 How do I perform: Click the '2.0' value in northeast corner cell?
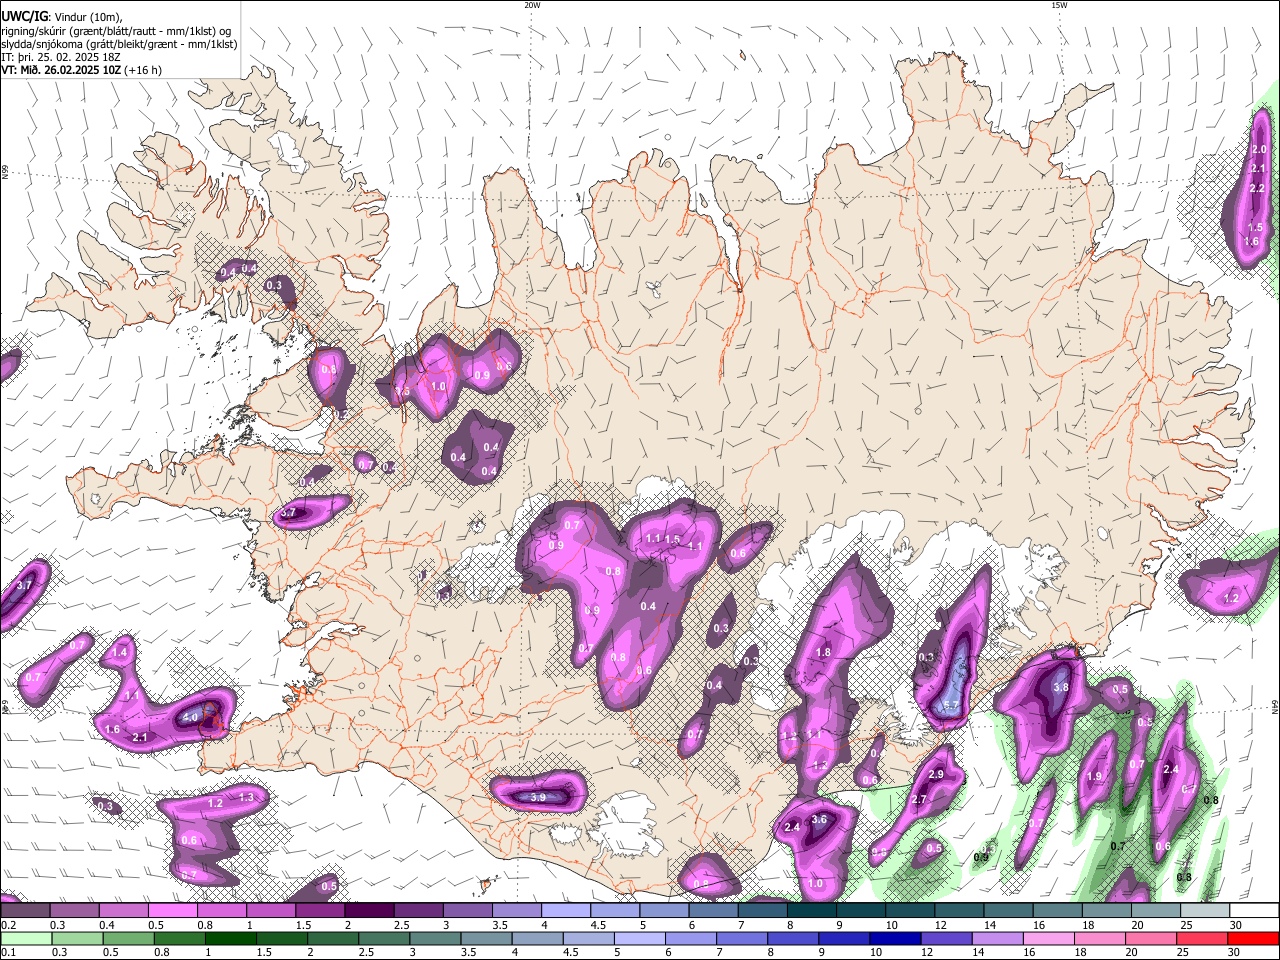coord(1259,149)
